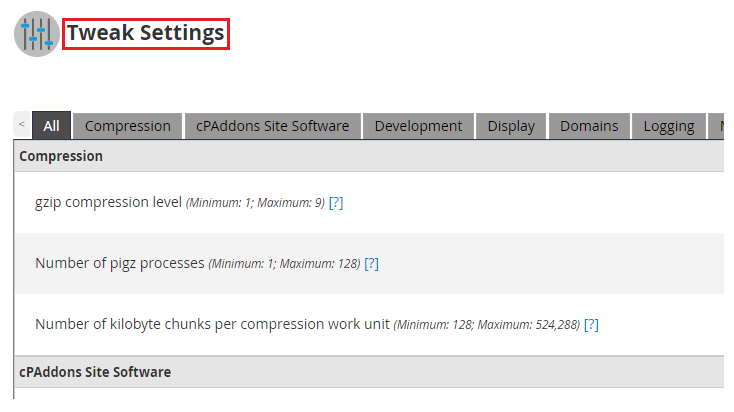Click the Tweak Settings page title
The height and width of the screenshot is (412, 734).
pyautogui.click(x=146, y=33)
